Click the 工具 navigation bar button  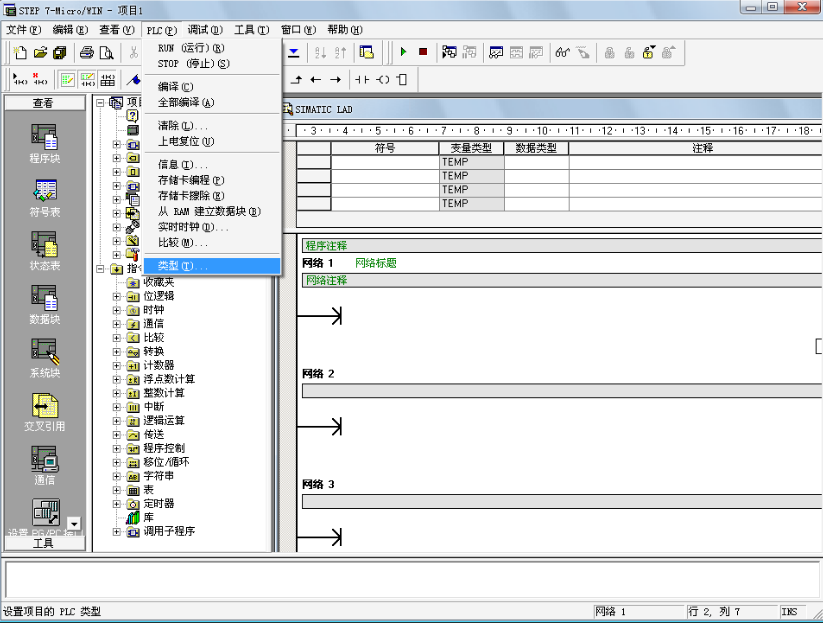tap(44, 543)
